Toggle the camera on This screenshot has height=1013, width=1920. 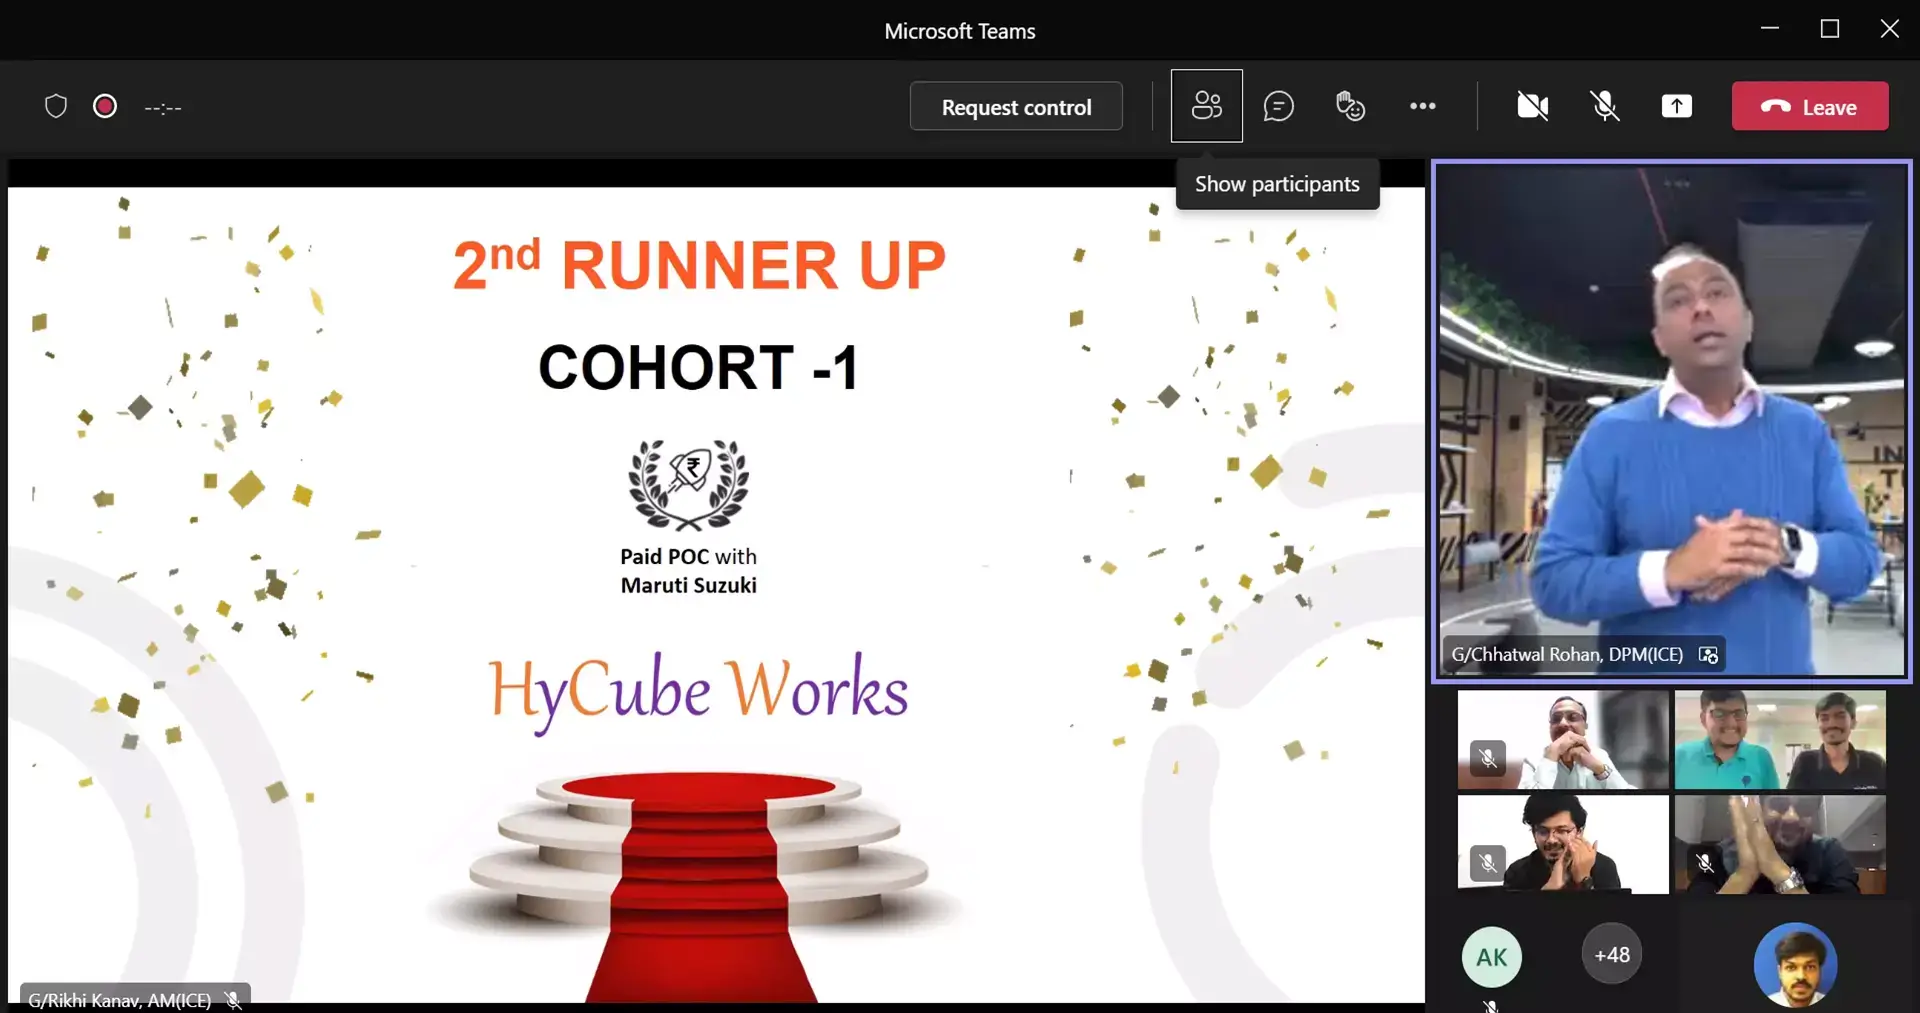(x=1532, y=106)
